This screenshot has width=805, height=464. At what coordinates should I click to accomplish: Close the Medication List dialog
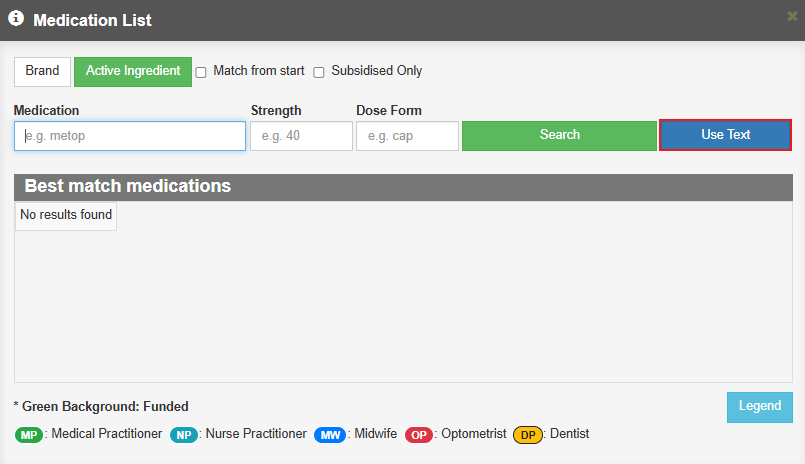tap(792, 16)
